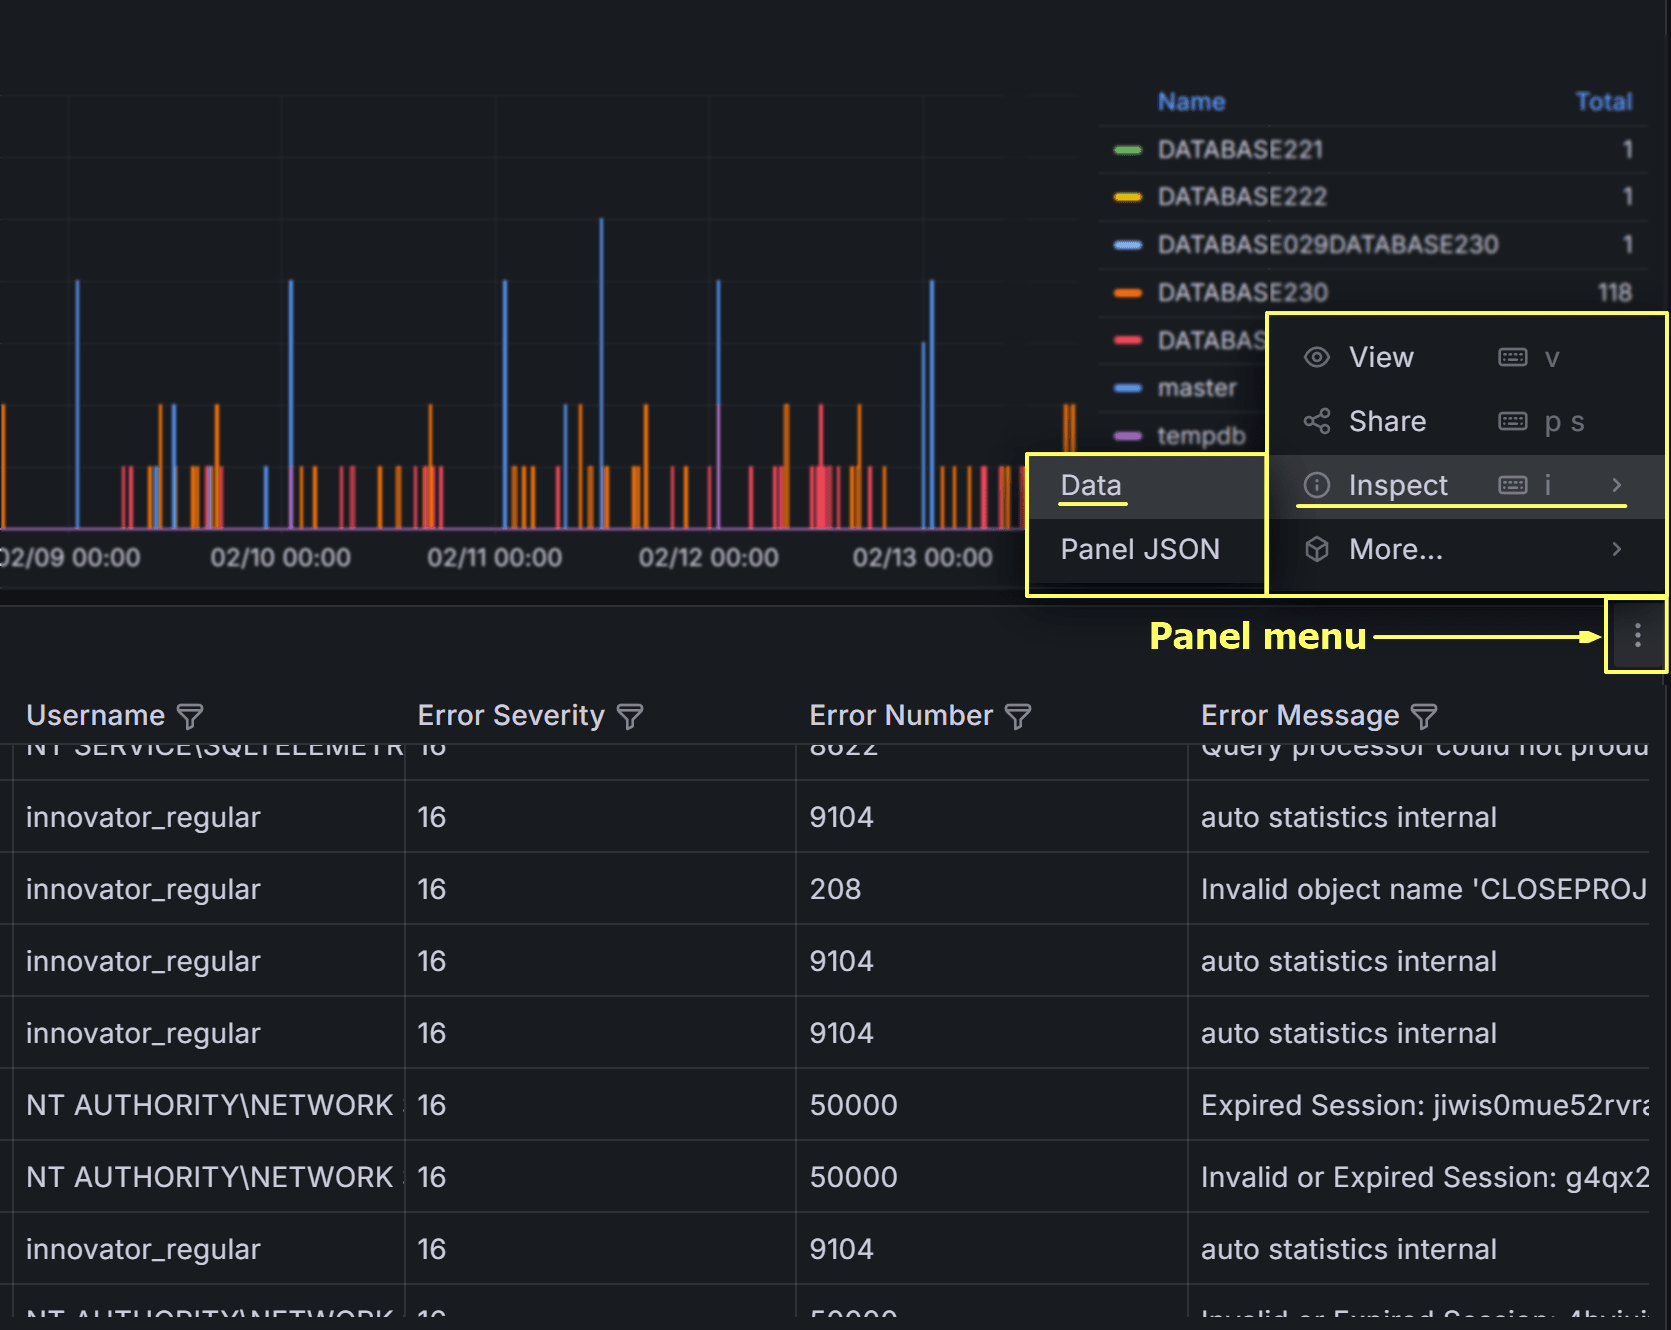Open the three-dot panel menu

click(1637, 636)
